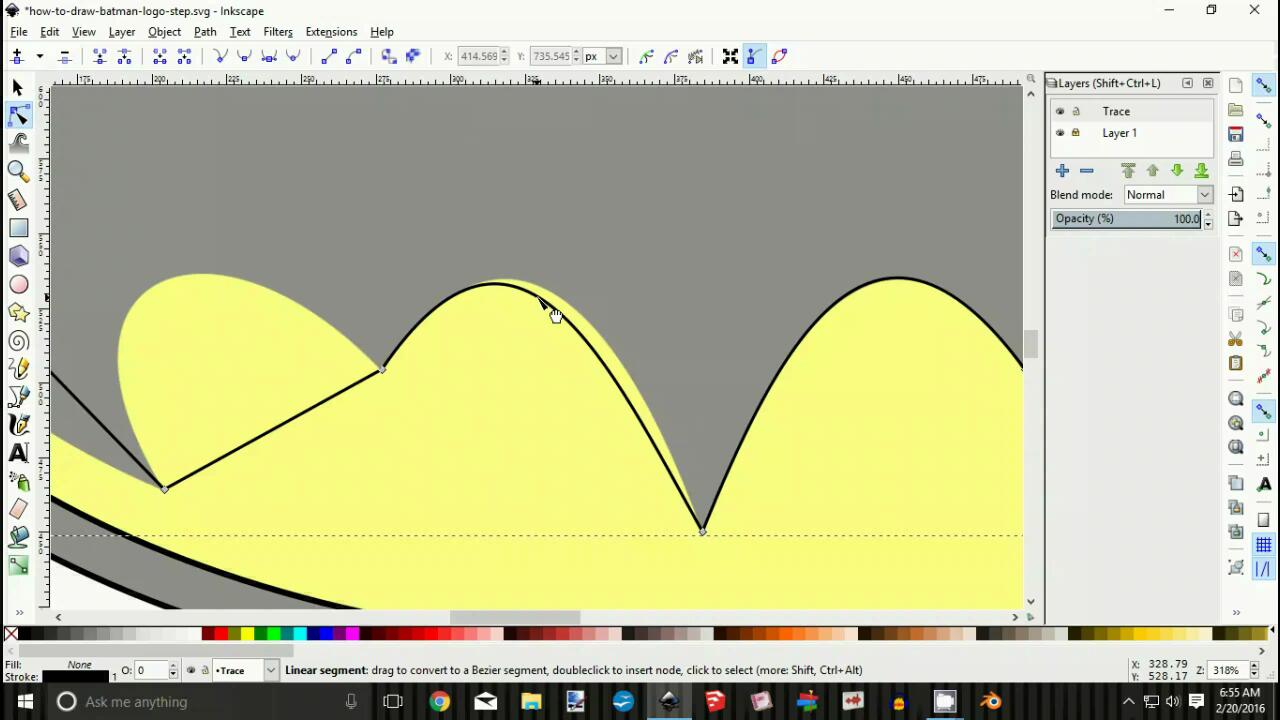
Task: Open the File menu
Action: tap(19, 32)
